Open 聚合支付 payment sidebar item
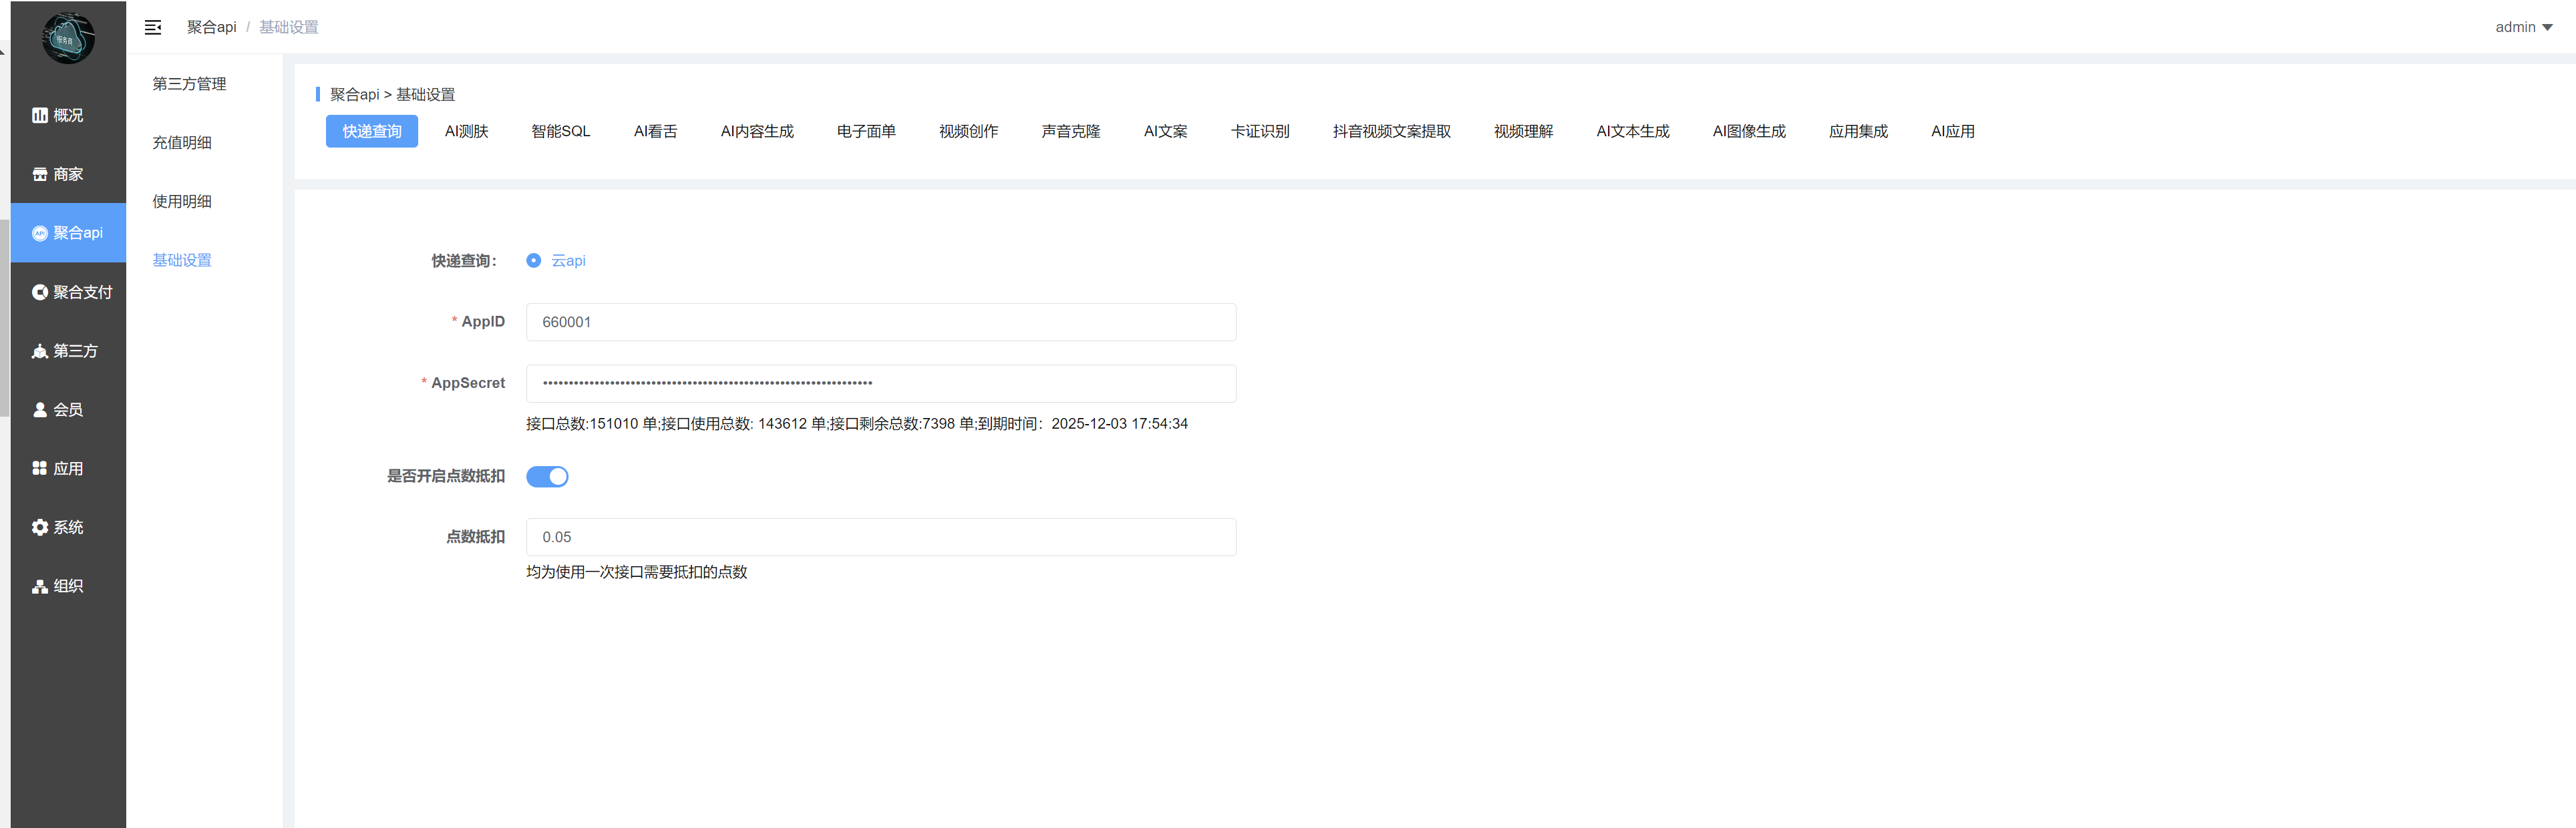2576x828 pixels. click(x=71, y=292)
